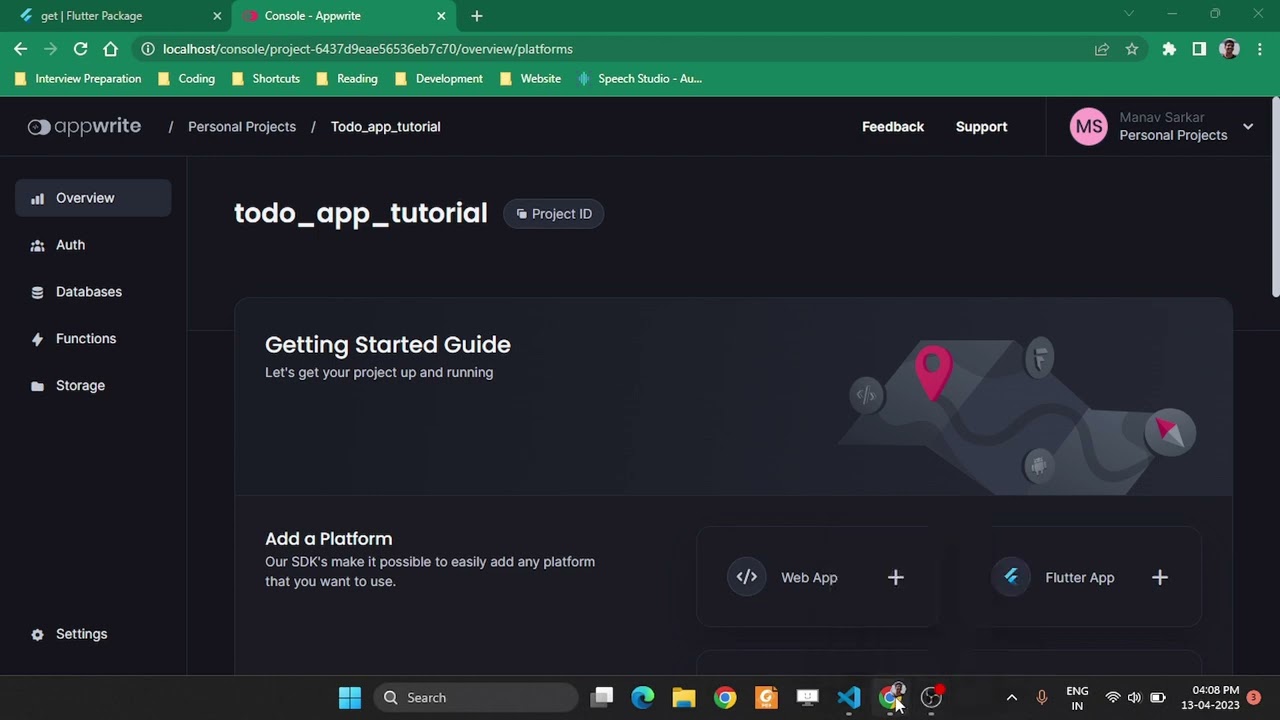Click the volume speaker tray icon
Image resolution: width=1280 pixels, height=720 pixels.
tap(1134, 698)
